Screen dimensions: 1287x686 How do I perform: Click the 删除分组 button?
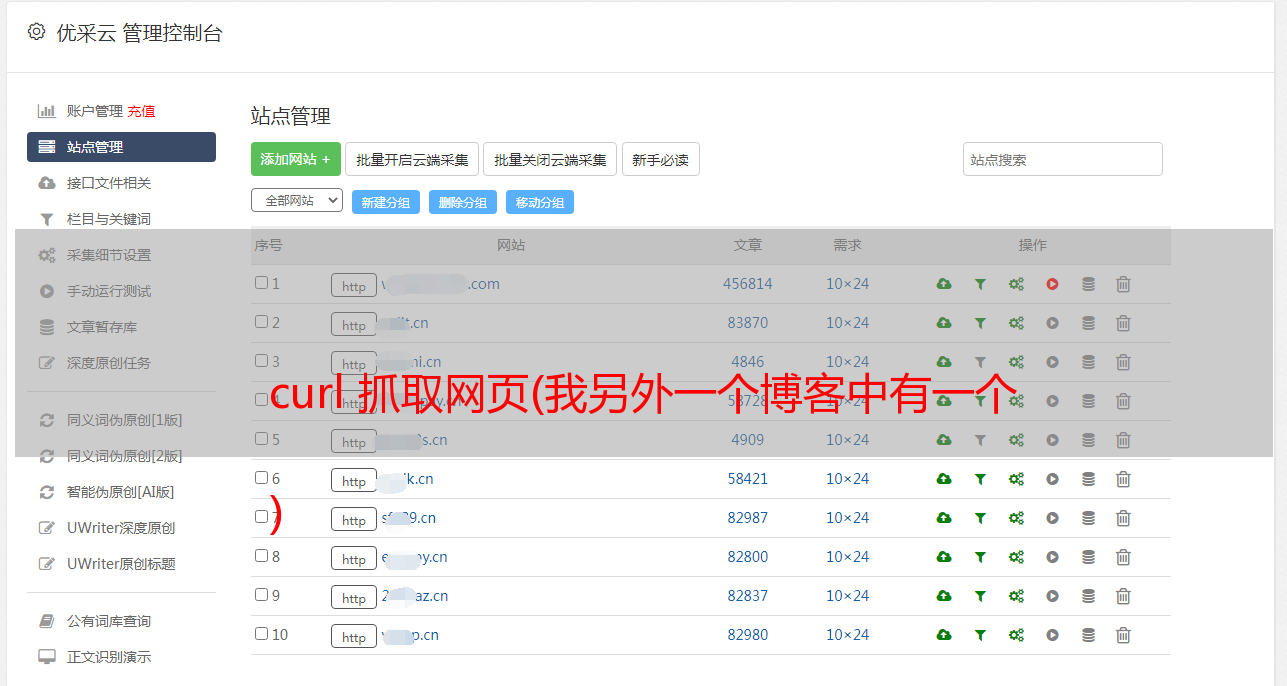click(x=463, y=202)
